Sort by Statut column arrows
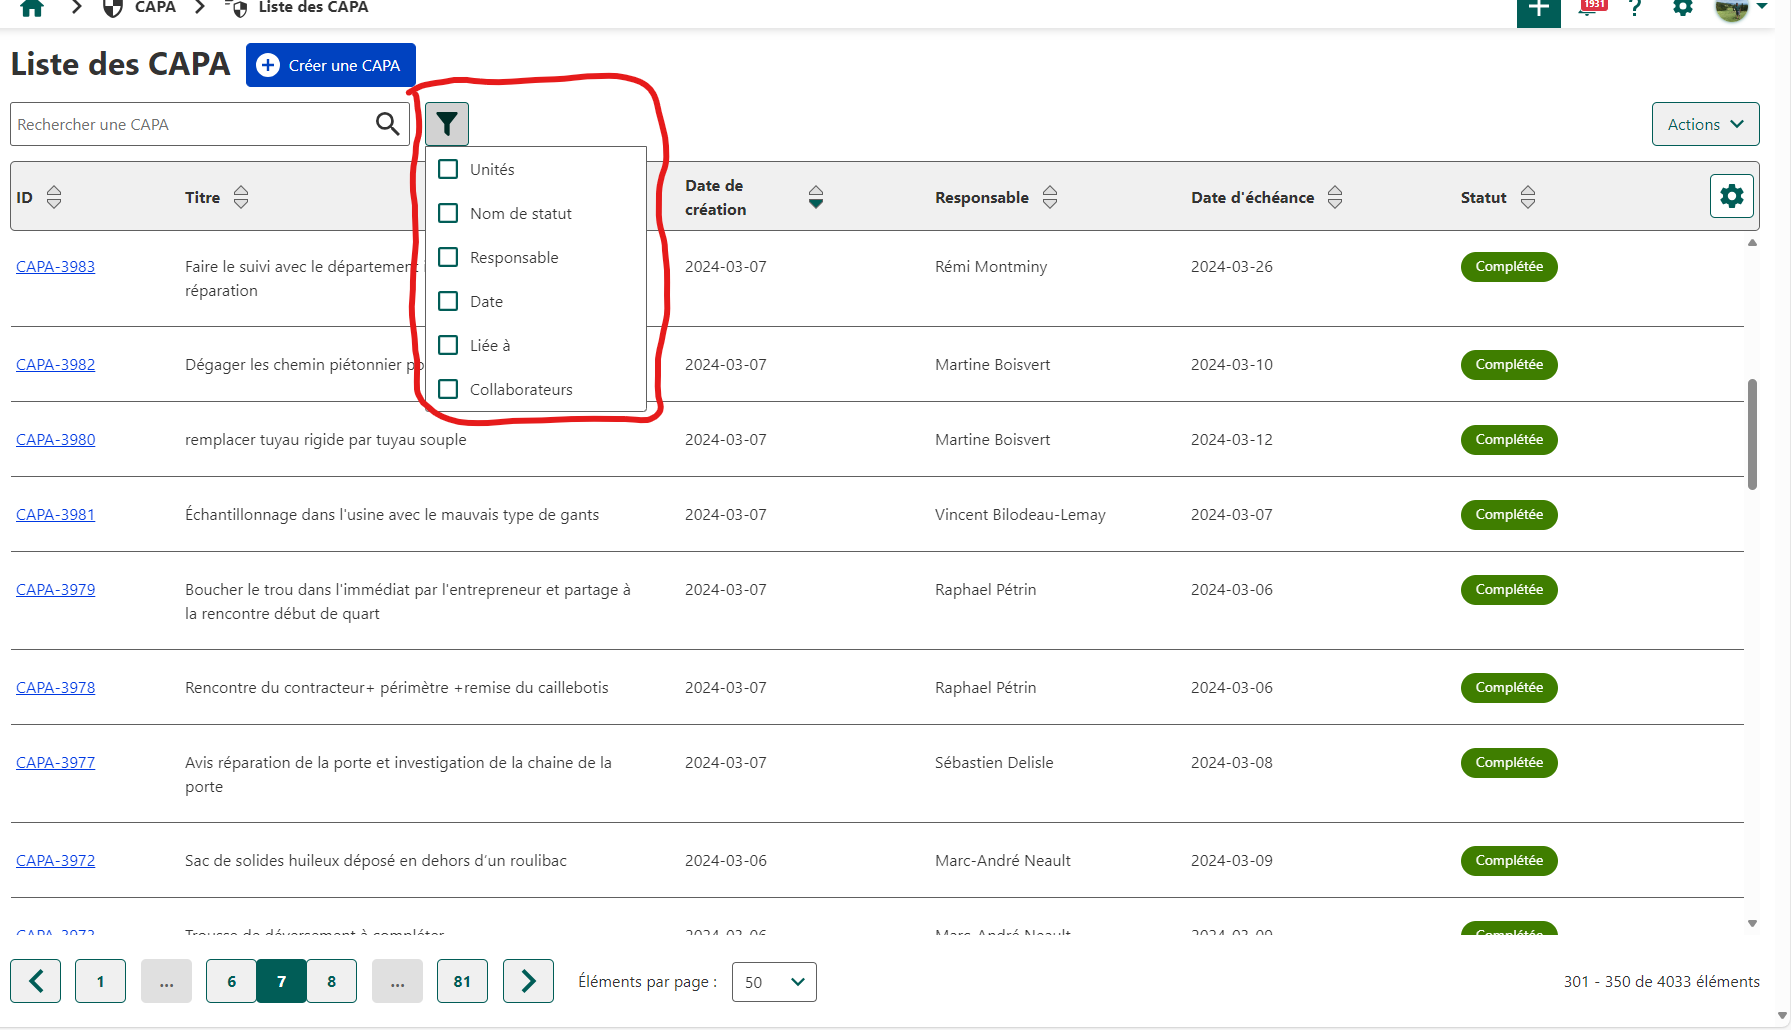Viewport: 1791px width, 1030px height. 1528,197
